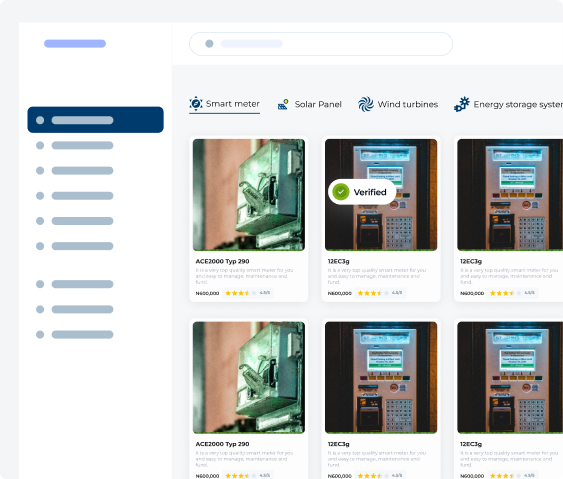Click the Smart meter category icon
563x479 pixels.
(x=196, y=103)
